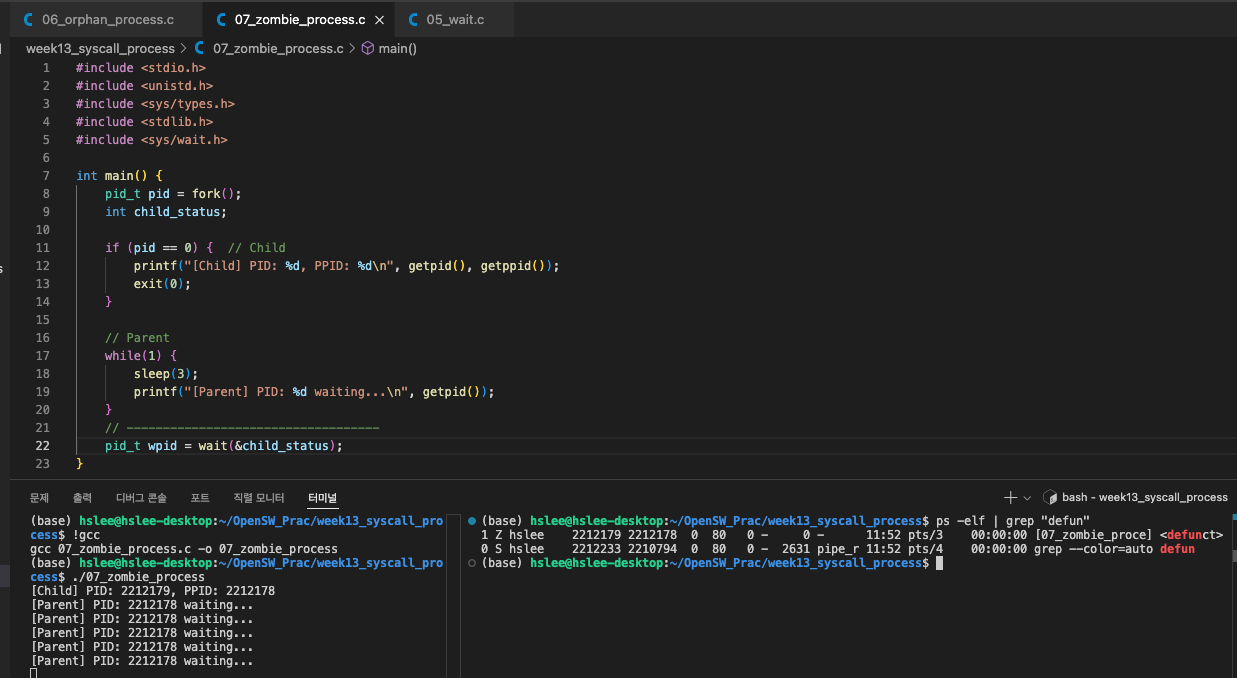
Task: Click the 'pid_t wpid = wait(&child_status);' line
Action: pyautogui.click(x=224, y=446)
